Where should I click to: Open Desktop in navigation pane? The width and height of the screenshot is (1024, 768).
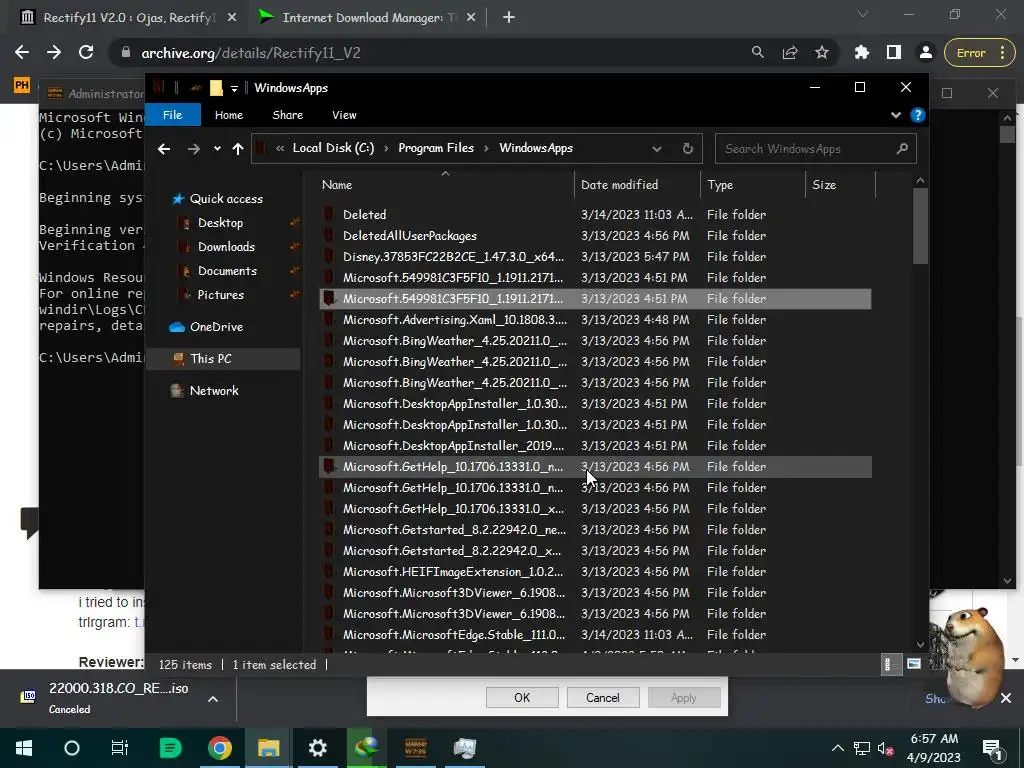(x=220, y=223)
